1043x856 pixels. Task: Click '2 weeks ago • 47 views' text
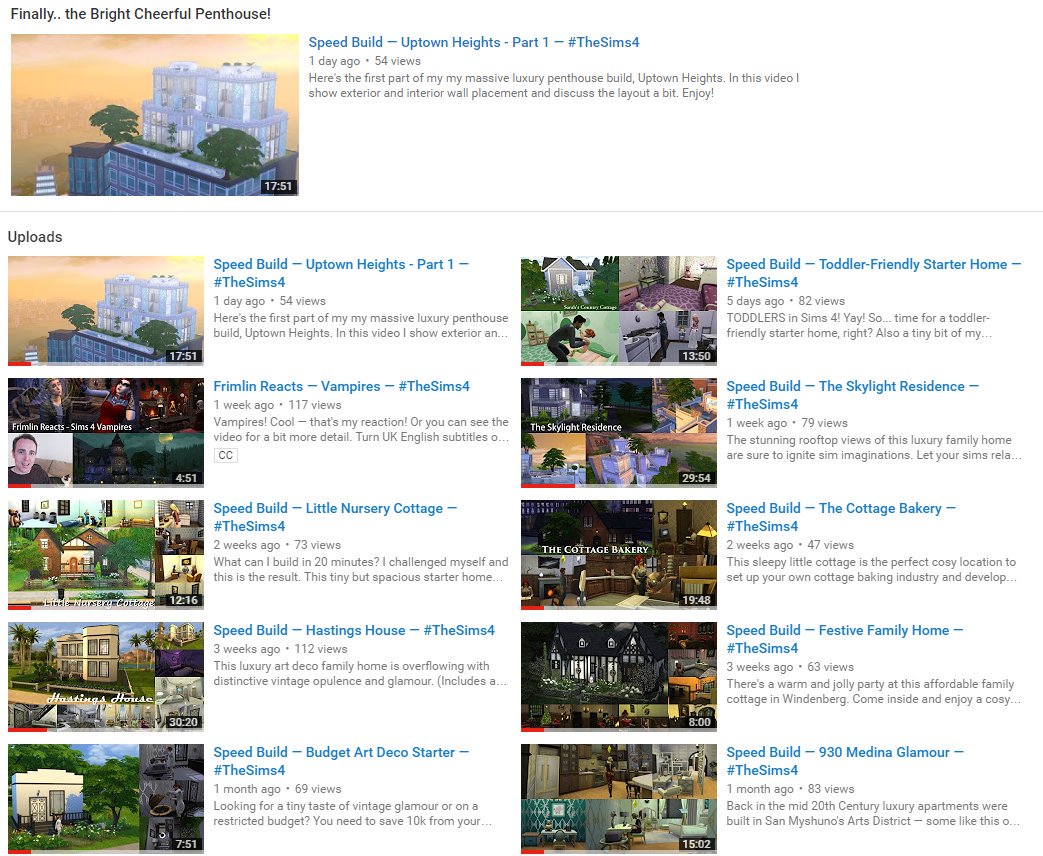pos(790,545)
